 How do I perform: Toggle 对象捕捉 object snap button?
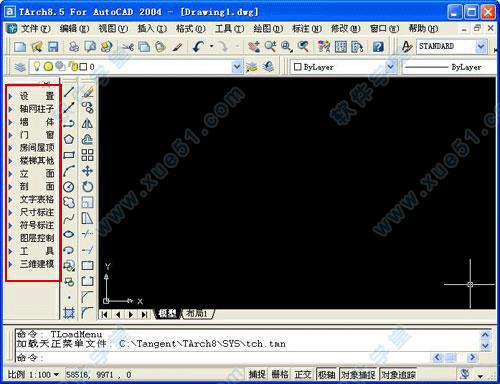pyautogui.click(x=358, y=375)
